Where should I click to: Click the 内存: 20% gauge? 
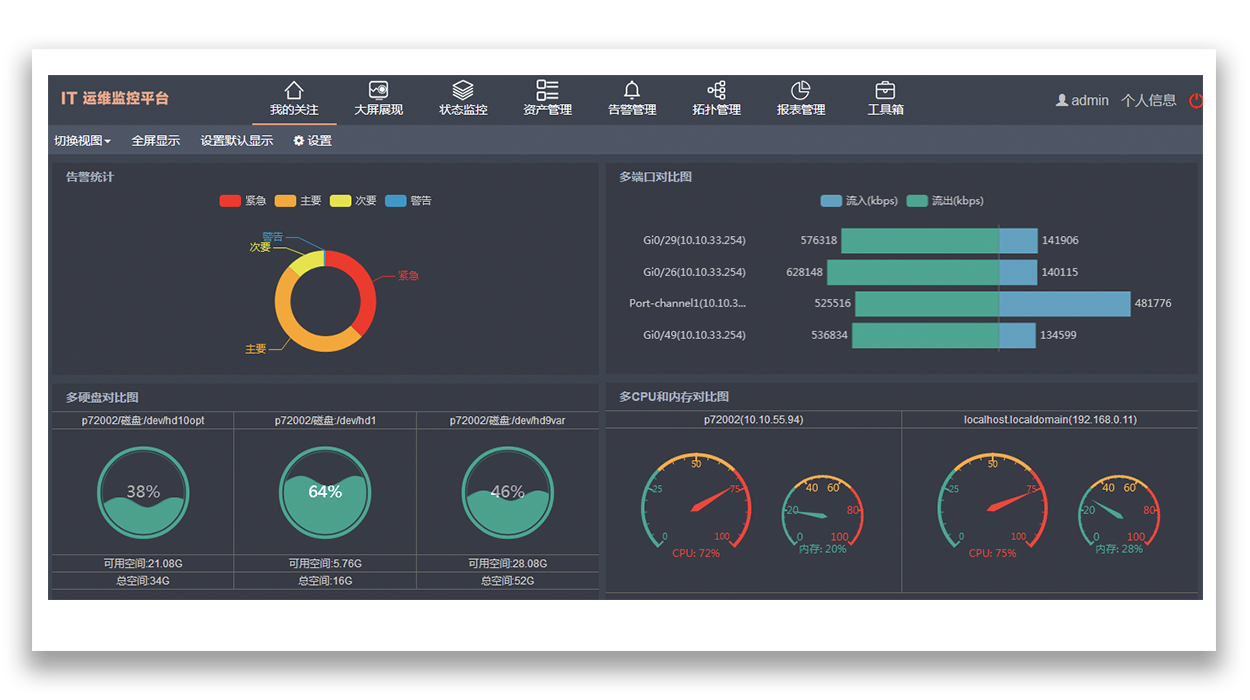[822, 516]
